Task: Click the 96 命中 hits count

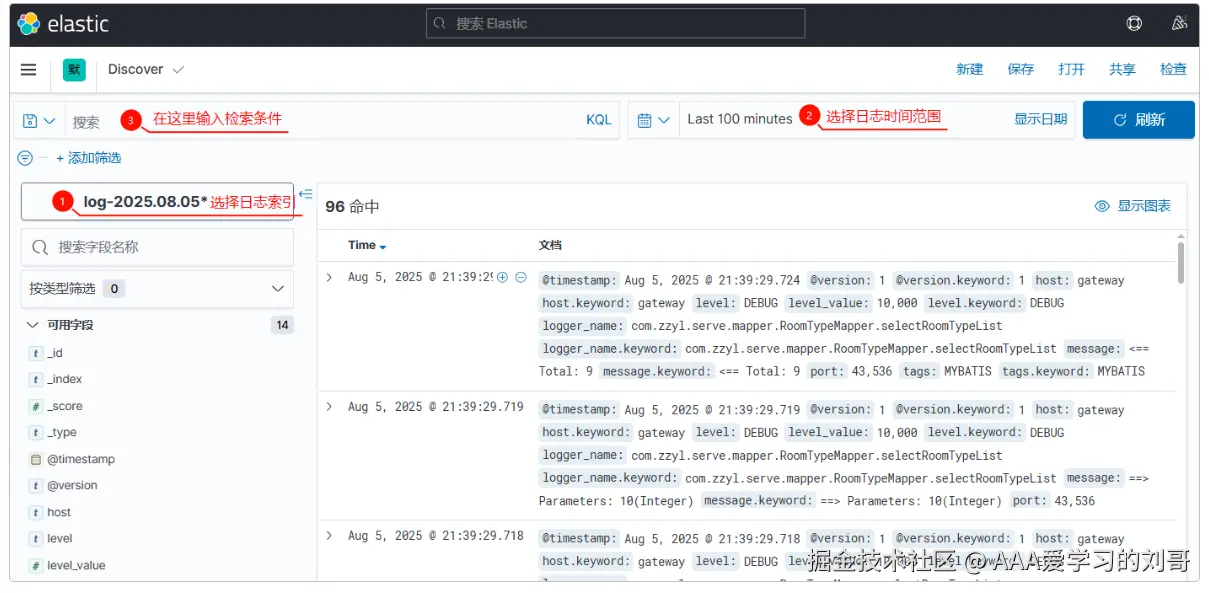Action: tap(352, 207)
